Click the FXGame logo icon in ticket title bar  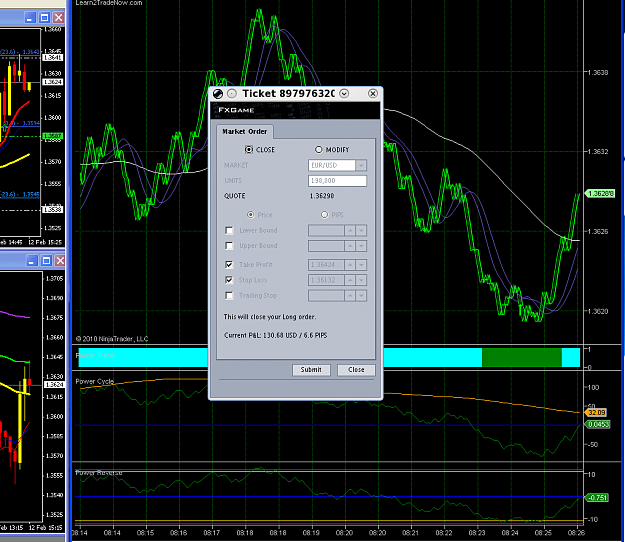218,94
